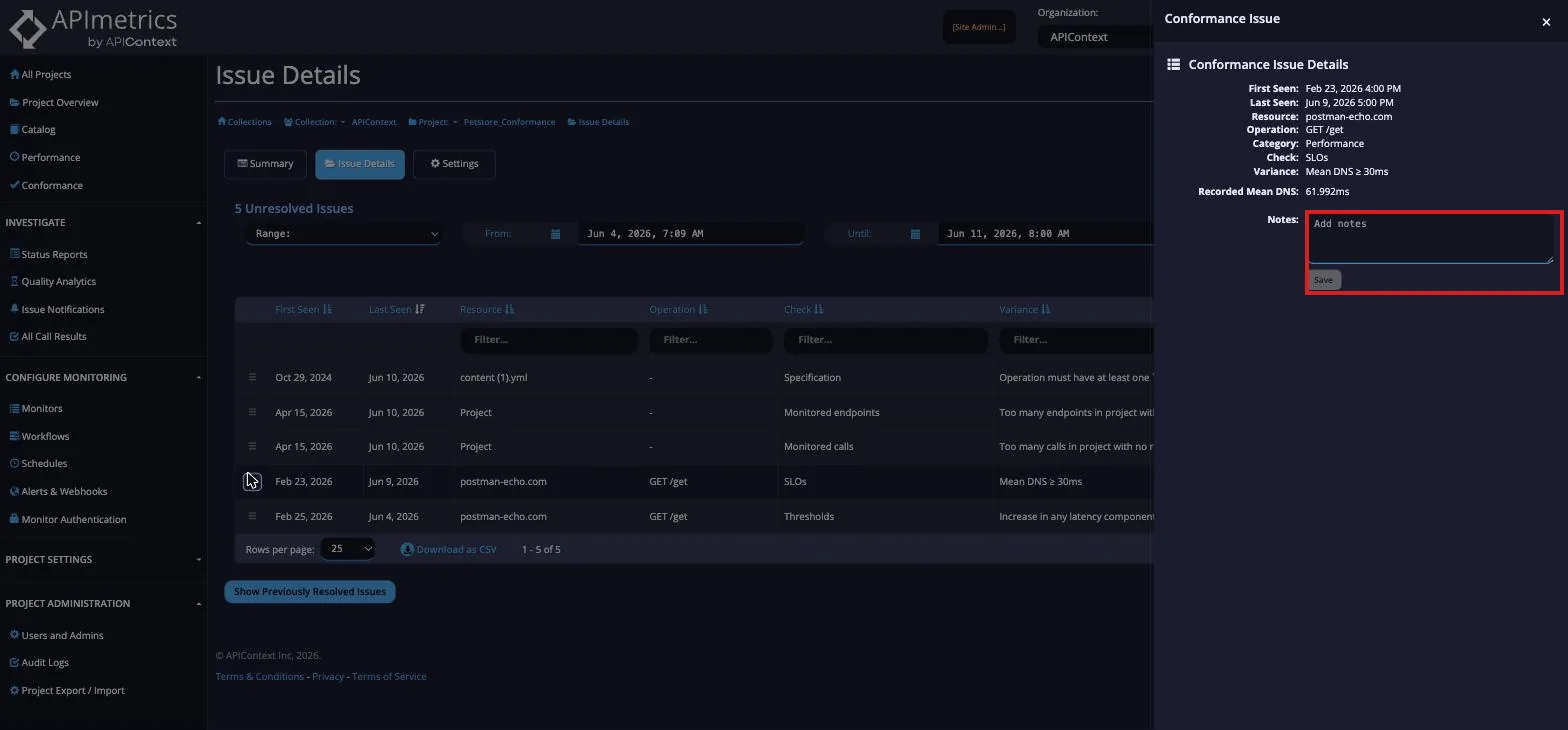Screen dimensions: 1568x730
Task: Open row menu for Monitored calls issue
Action: pos(252,446)
